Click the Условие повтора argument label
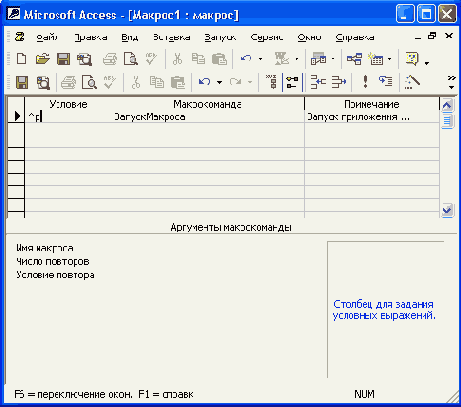The height and width of the screenshot is (407, 461). (55, 275)
